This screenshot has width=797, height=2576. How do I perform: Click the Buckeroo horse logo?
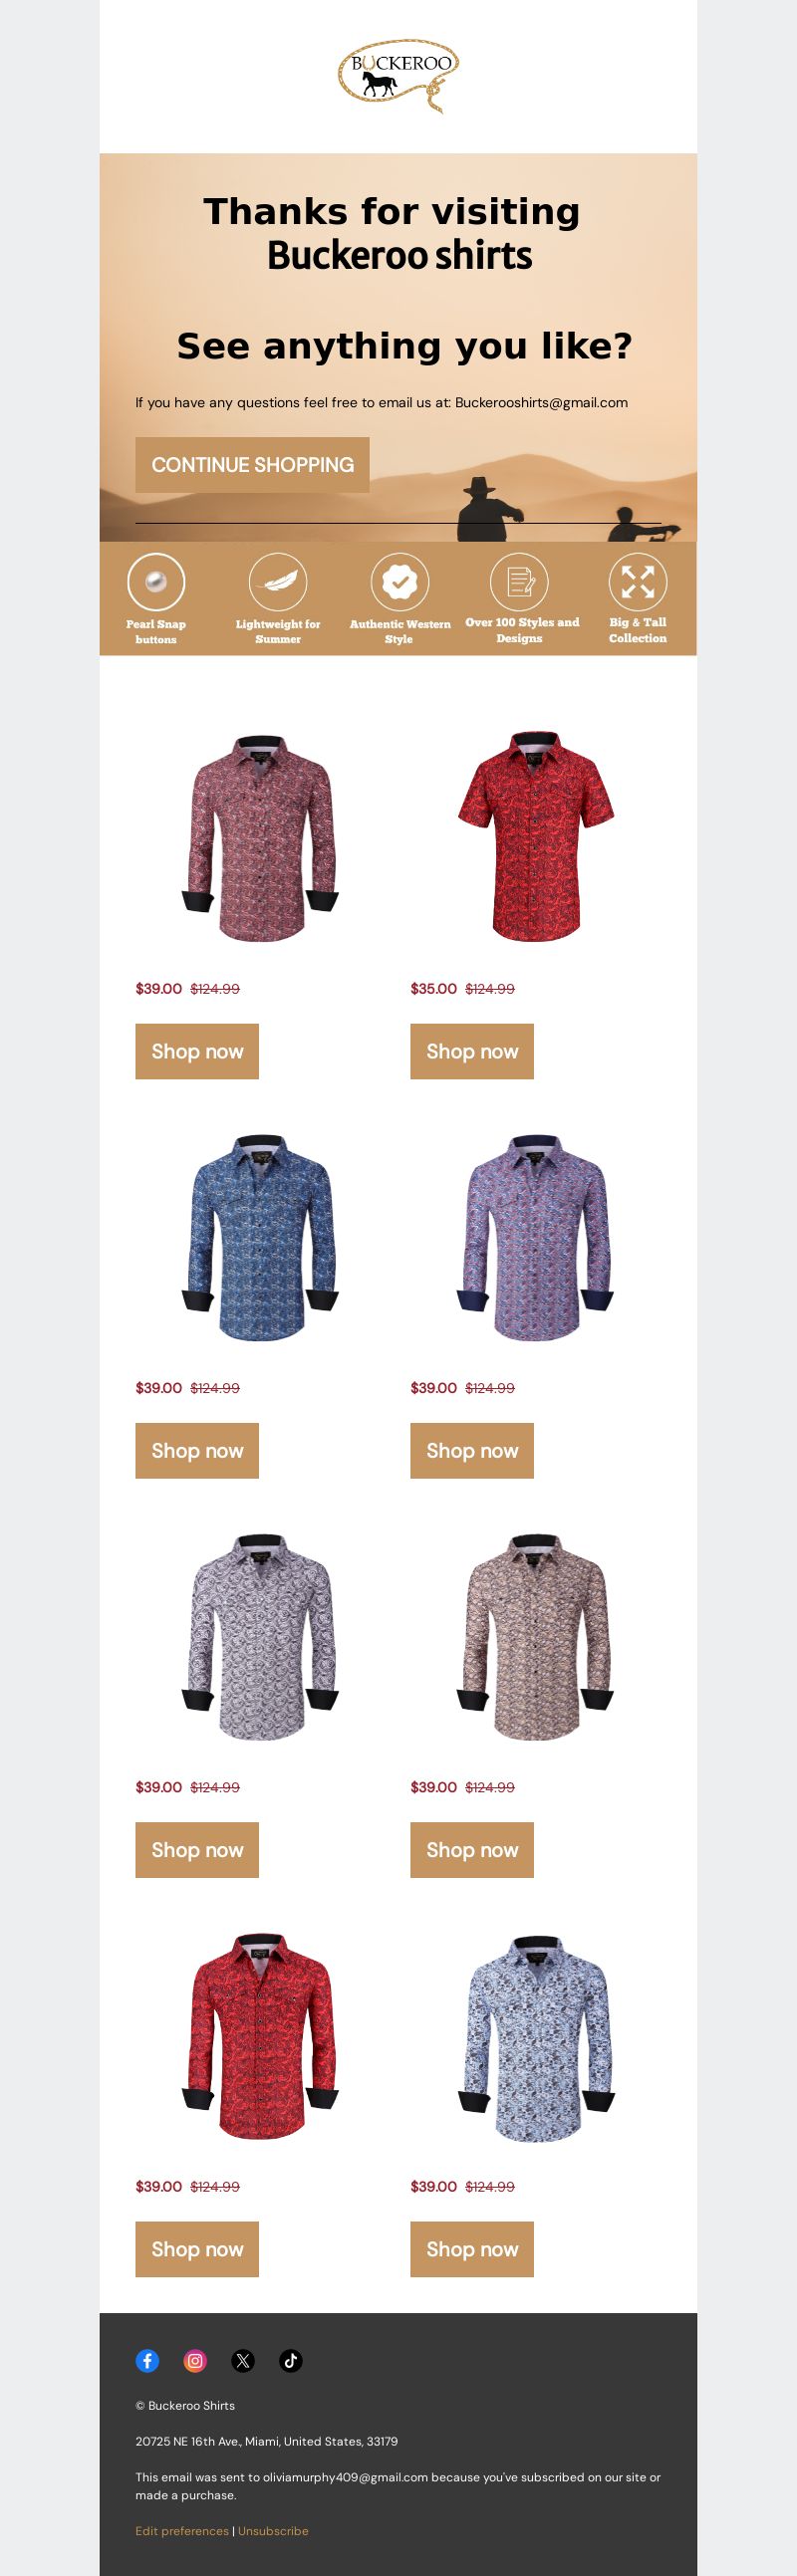click(398, 76)
